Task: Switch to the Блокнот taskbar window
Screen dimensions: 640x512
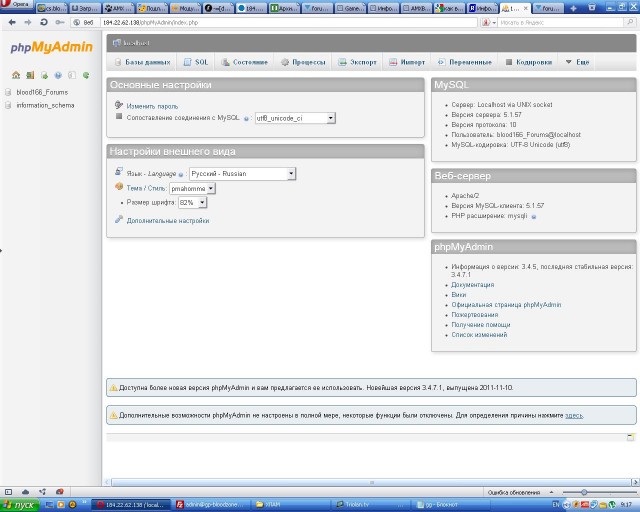Action: click(x=450, y=505)
